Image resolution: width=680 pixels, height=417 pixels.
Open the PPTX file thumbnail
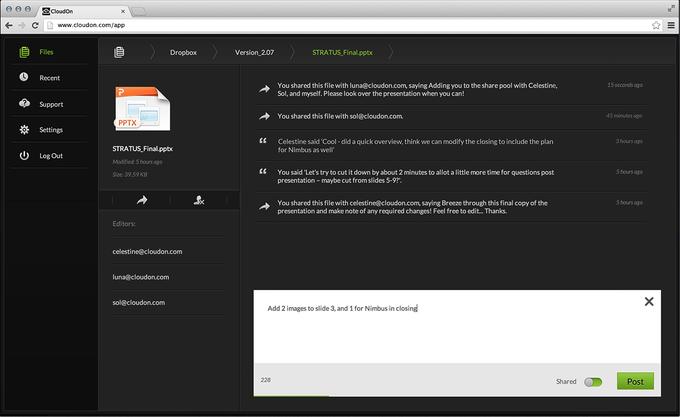point(142,108)
